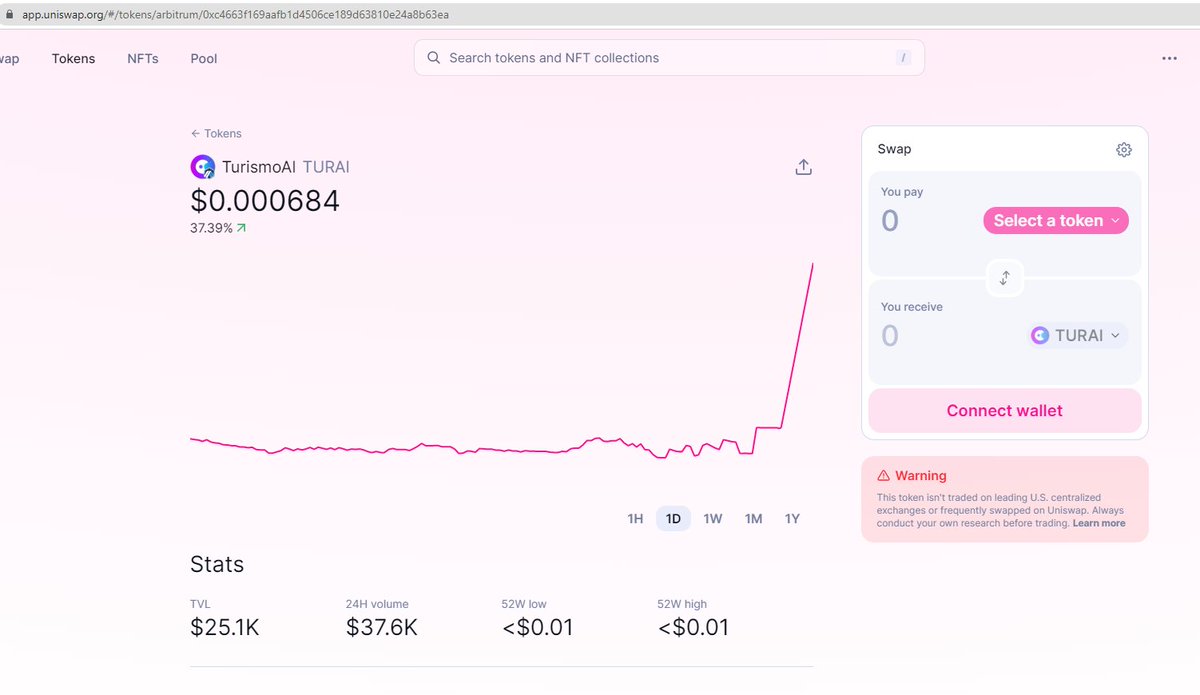
Task: Focus the search tokens and NFT field
Action: tap(669, 58)
